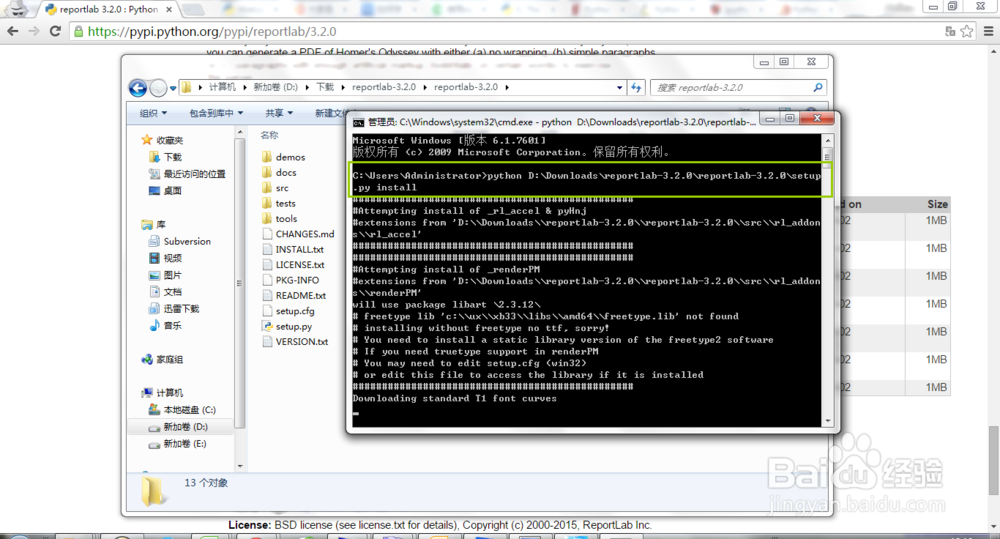1000x539 pixels.
Task: Open the 包含到库中 menu
Action: (x=216, y=113)
